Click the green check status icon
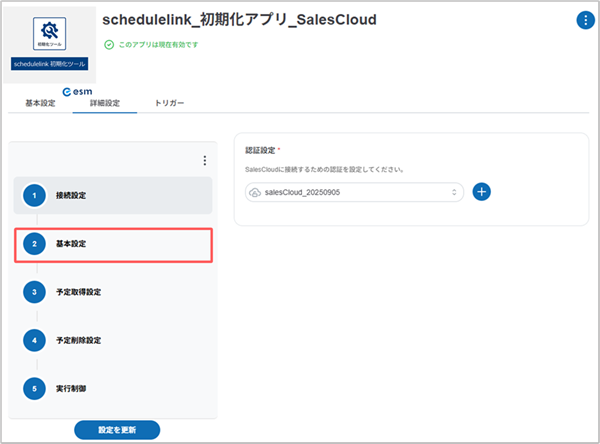The height and width of the screenshot is (444, 600). click(109, 45)
